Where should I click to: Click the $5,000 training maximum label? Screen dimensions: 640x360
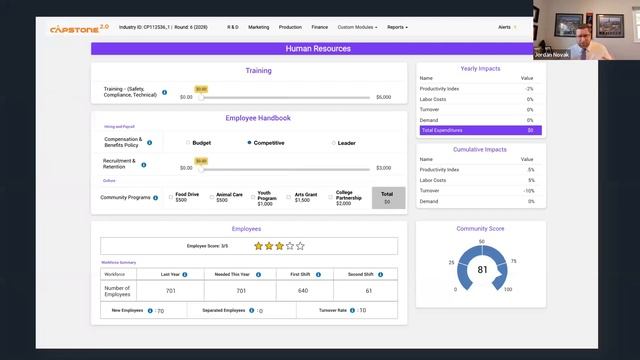384,97
